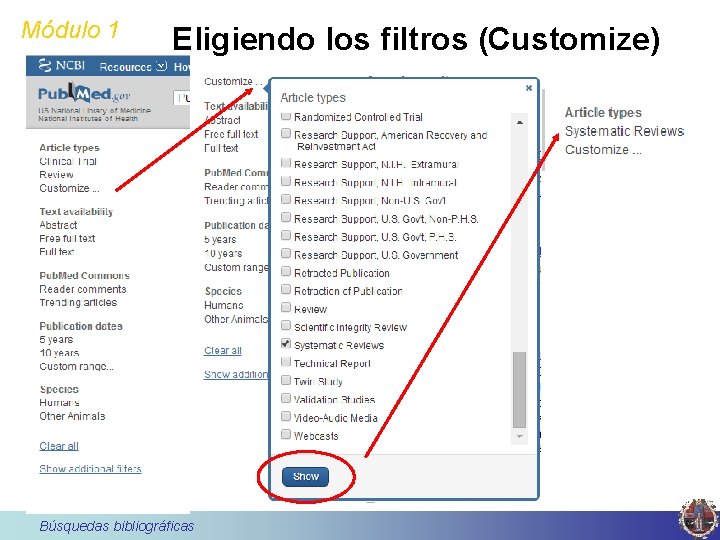Click Clear all in left sidebar
Viewport: 720px width, 540px height.
coord(59,446)
